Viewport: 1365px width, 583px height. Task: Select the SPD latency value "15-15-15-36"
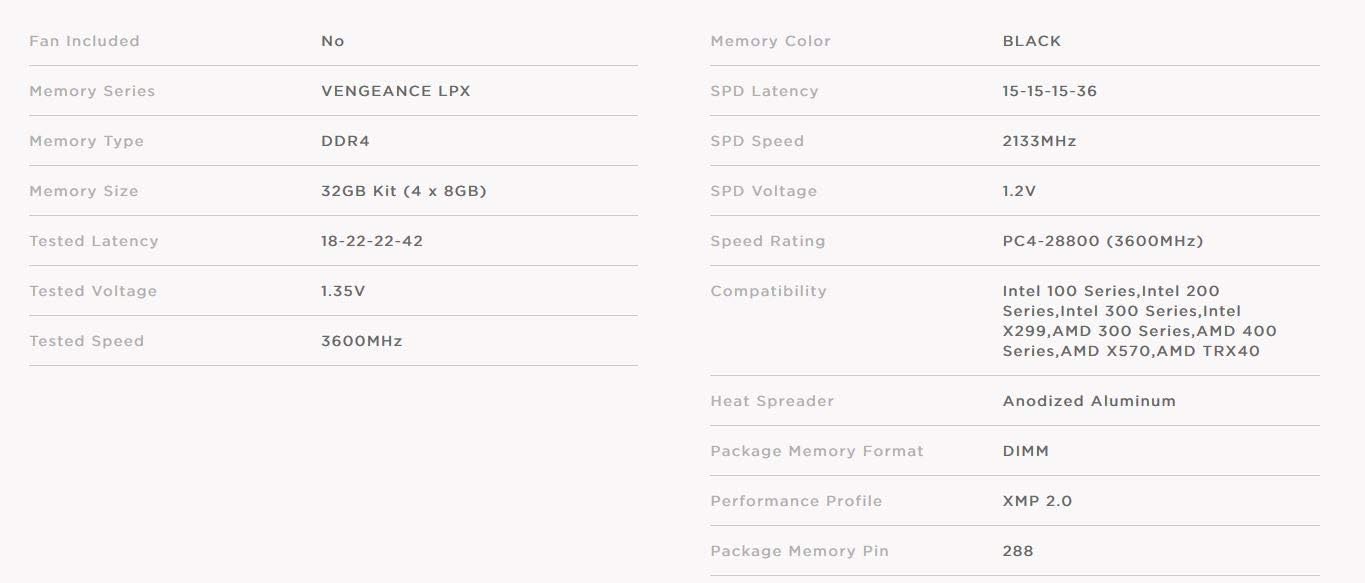(1049, 91)
